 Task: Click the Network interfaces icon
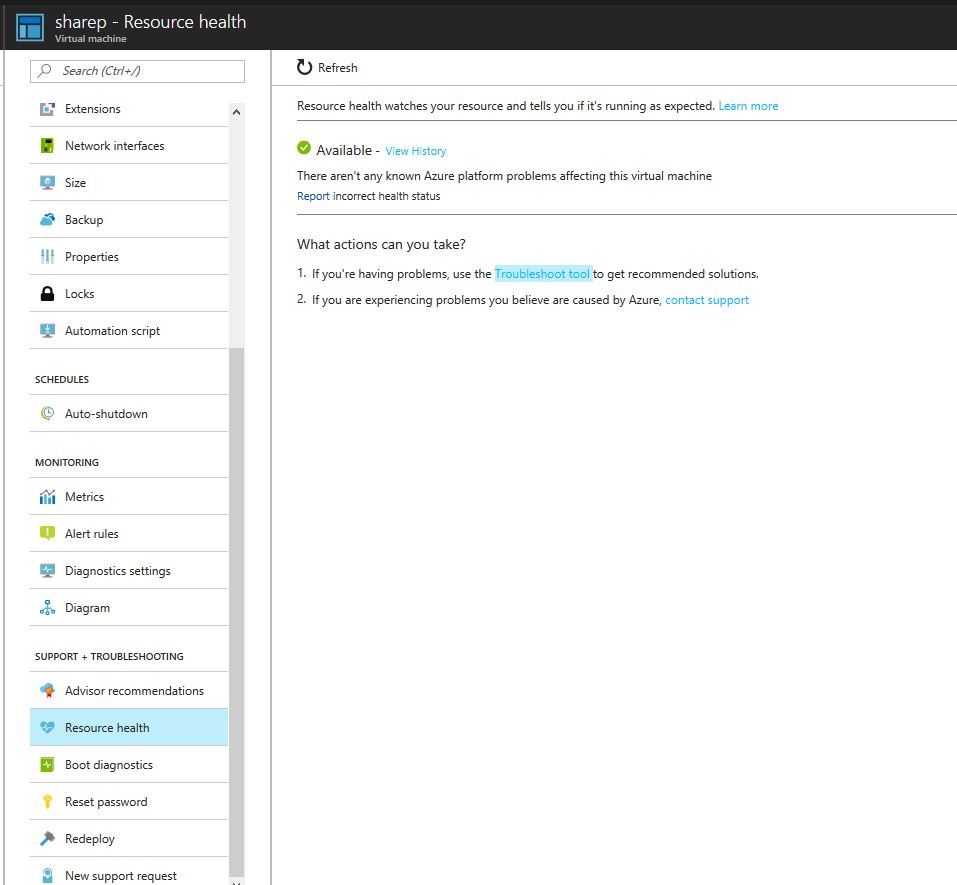[47, 146]
